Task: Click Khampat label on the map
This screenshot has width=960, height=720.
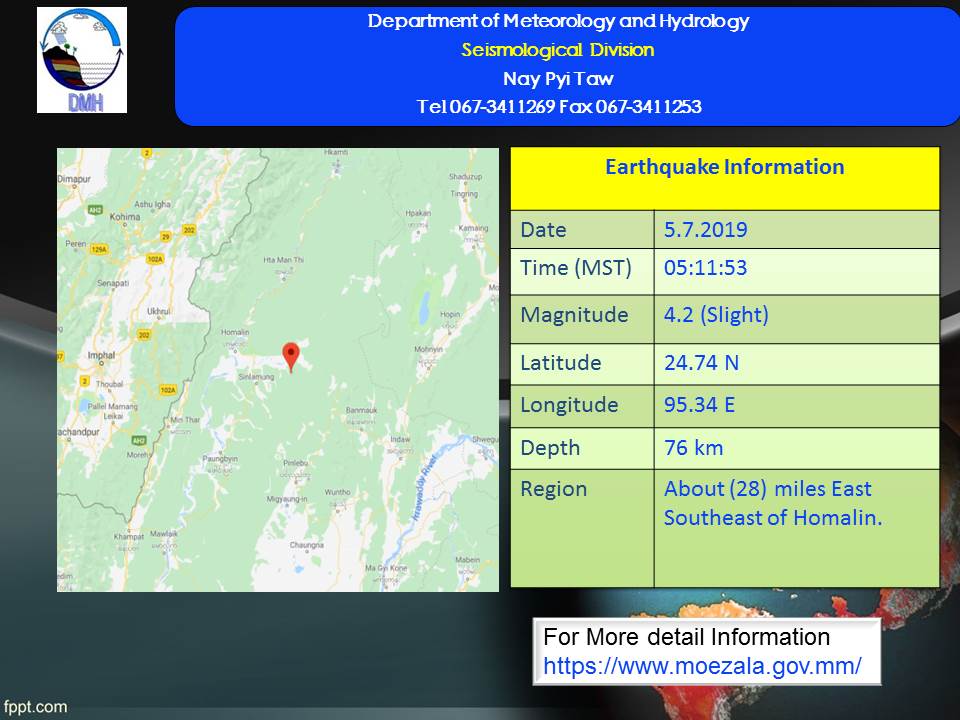Action: 129,536
